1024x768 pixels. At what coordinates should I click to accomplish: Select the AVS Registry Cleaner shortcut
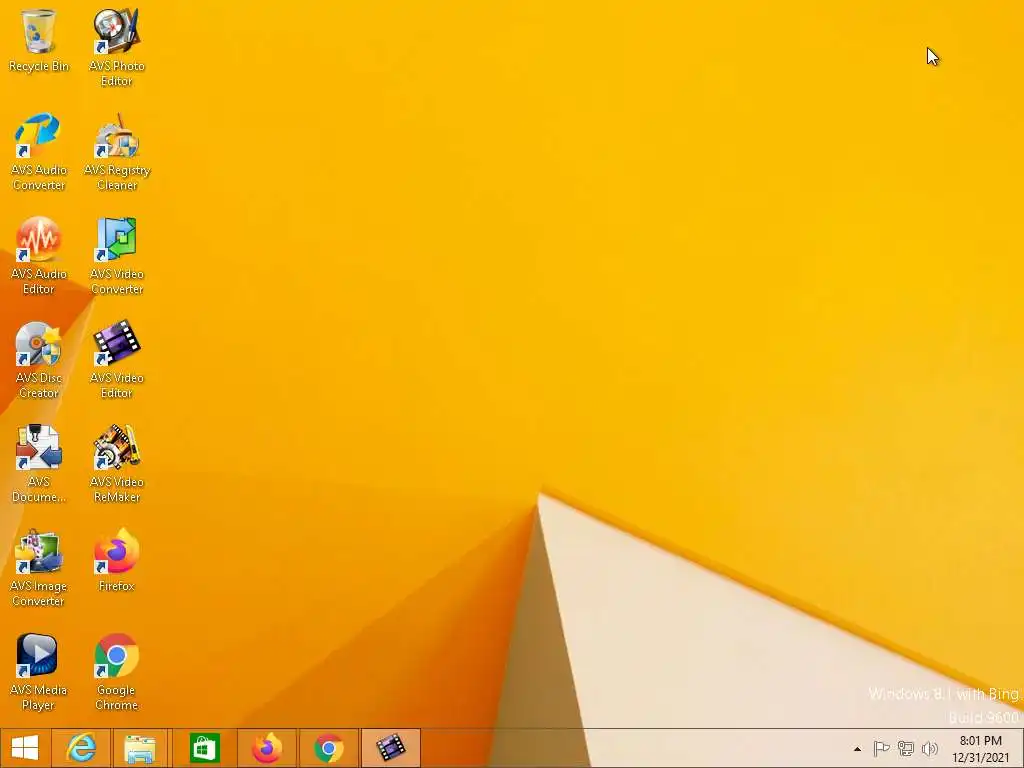point(117,152)
